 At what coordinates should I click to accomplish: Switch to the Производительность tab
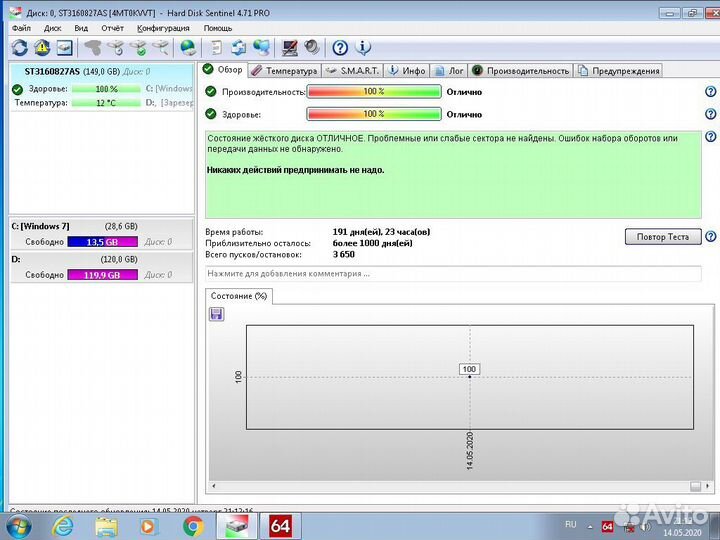tap(520, 71)
